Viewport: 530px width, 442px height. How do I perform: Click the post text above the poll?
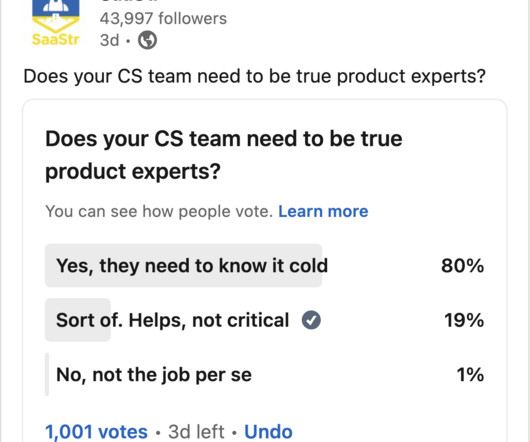255,76
